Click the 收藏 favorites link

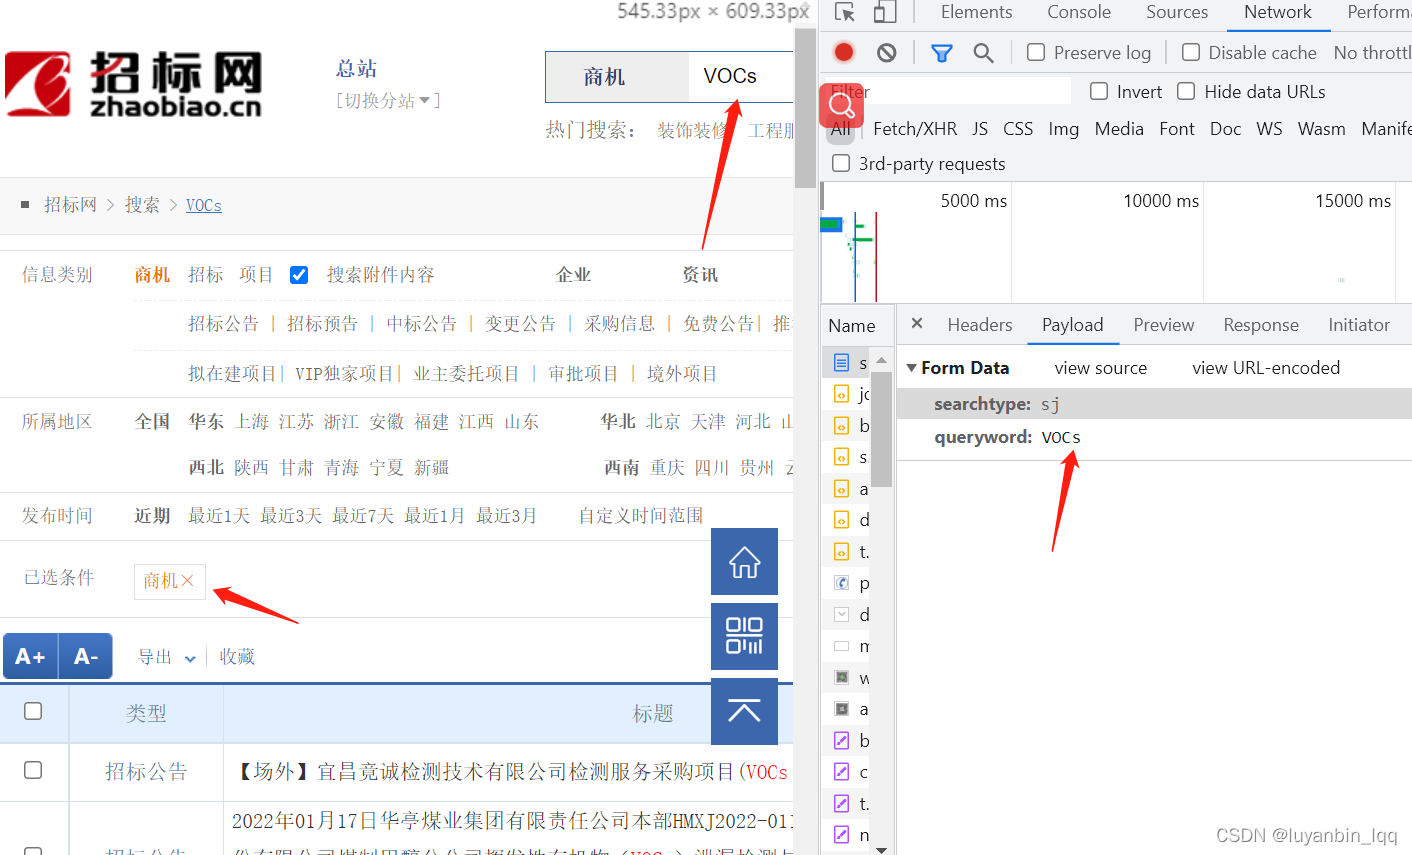coord(237,657)
